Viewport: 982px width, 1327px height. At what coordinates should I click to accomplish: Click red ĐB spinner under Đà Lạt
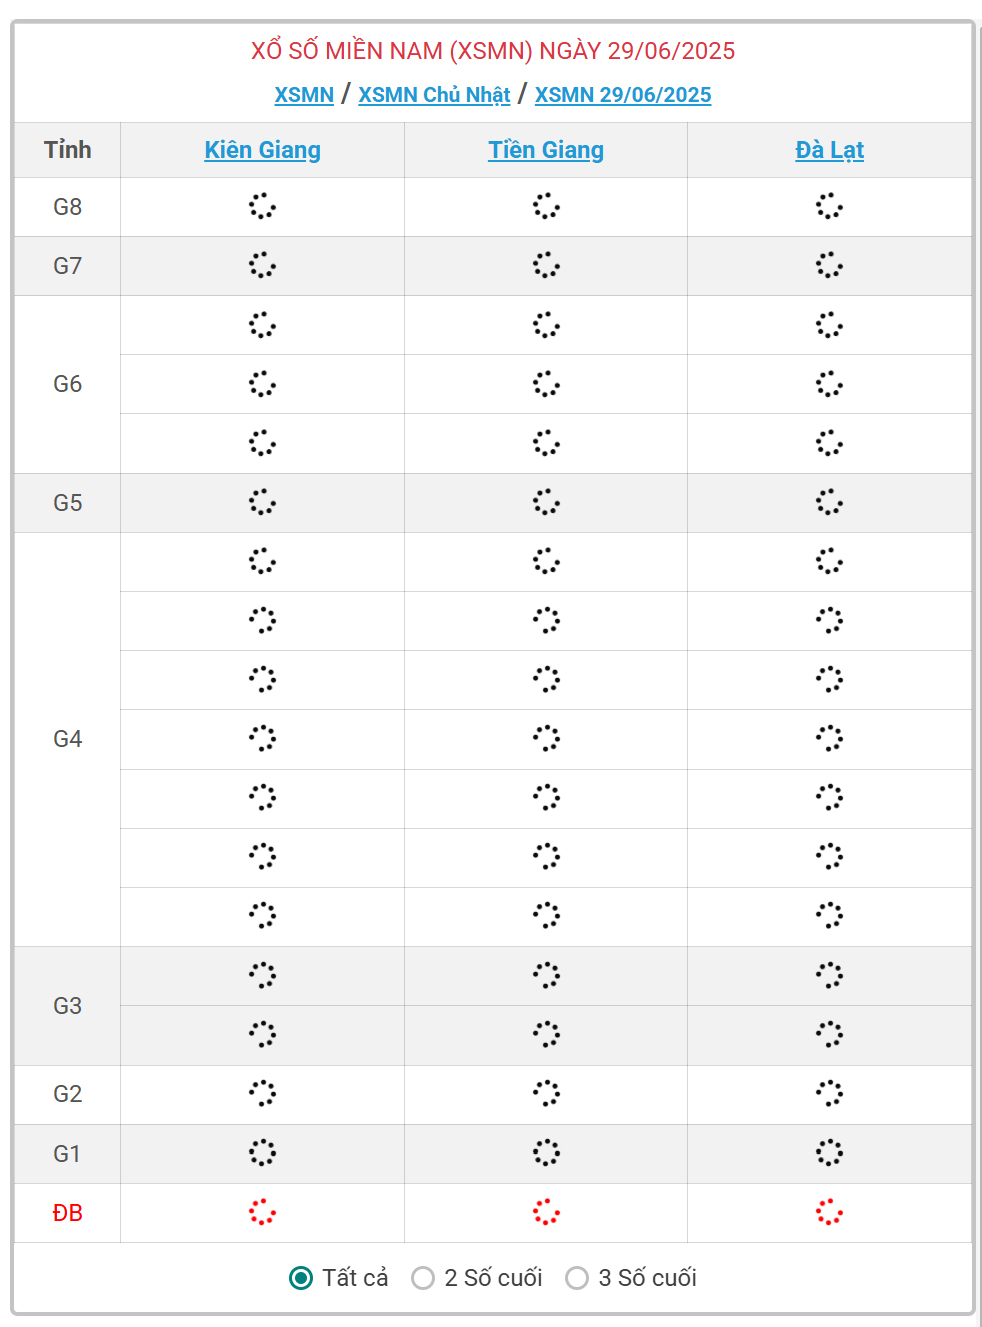point(829,1212)
